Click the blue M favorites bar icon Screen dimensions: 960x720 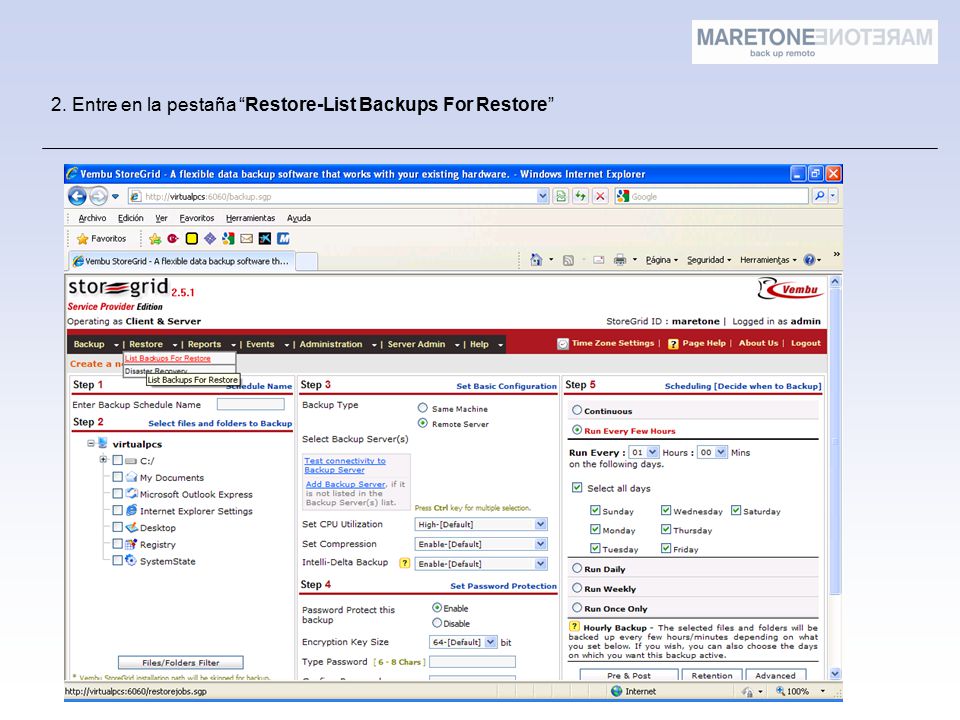[283, 239]
